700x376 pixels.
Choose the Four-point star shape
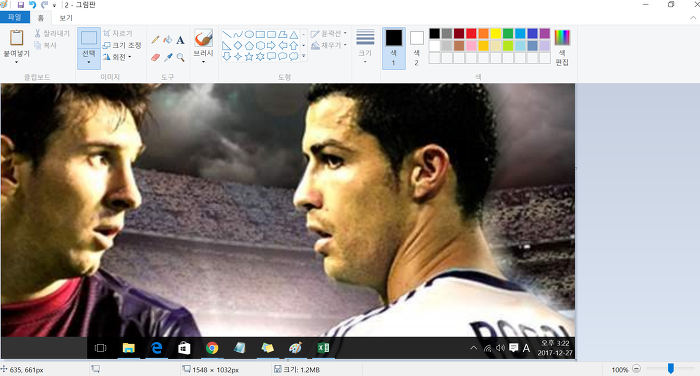[x=238, y=57]
